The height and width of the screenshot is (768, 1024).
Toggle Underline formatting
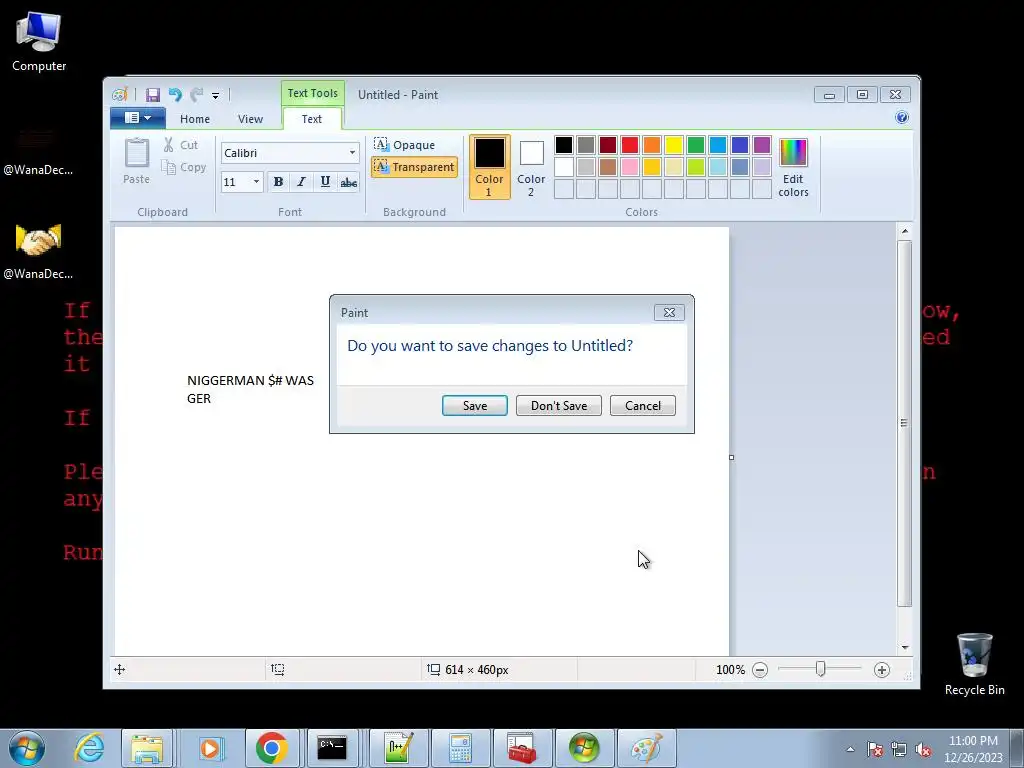pyautogui.click(x=325, y=182)
